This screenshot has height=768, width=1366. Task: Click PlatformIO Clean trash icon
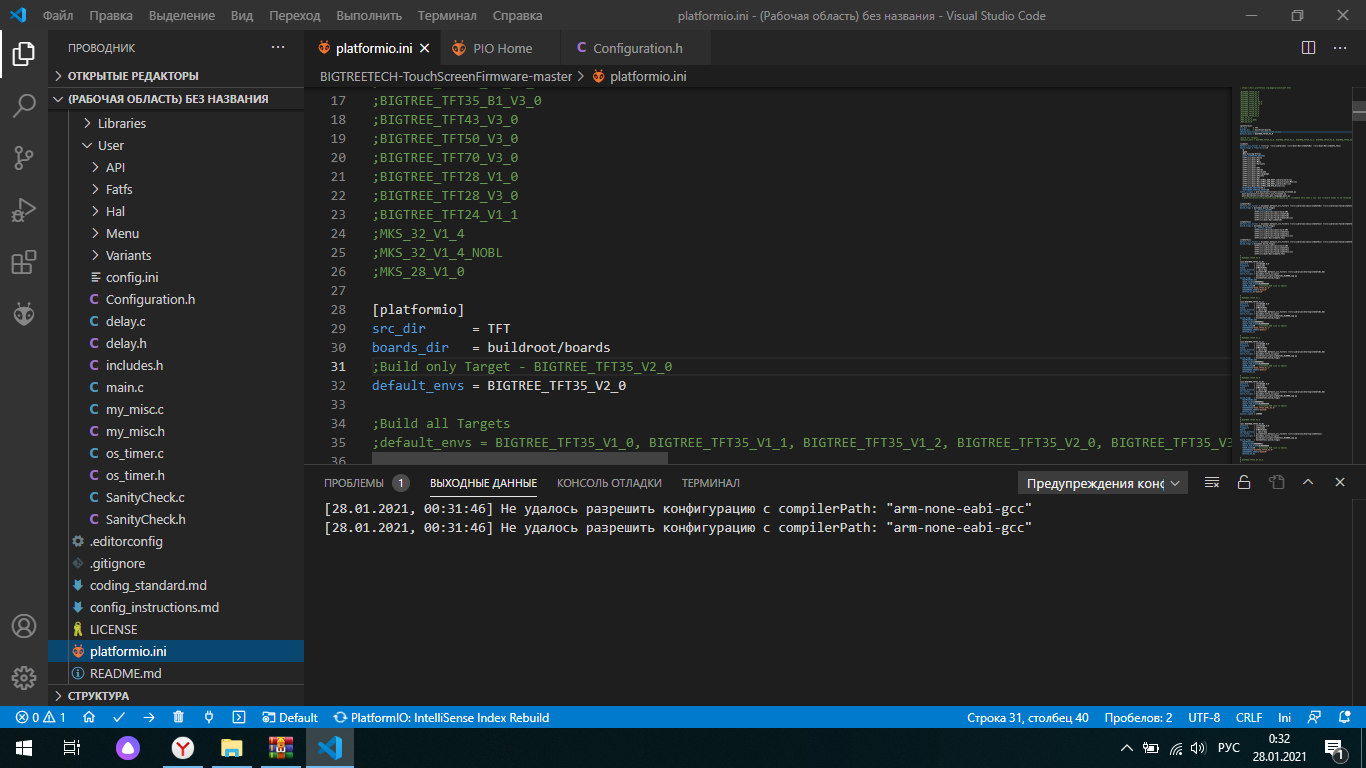click(x=179, y=717)
